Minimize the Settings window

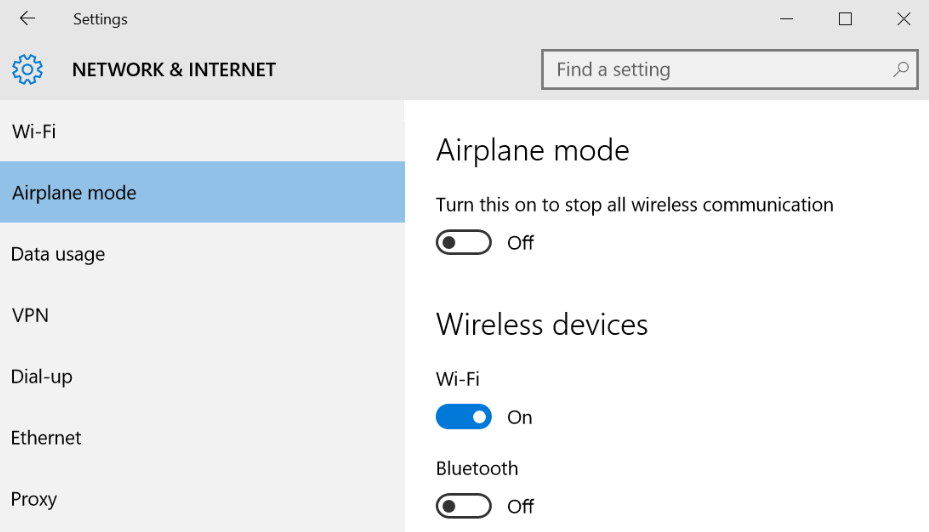tap(787, 19)
